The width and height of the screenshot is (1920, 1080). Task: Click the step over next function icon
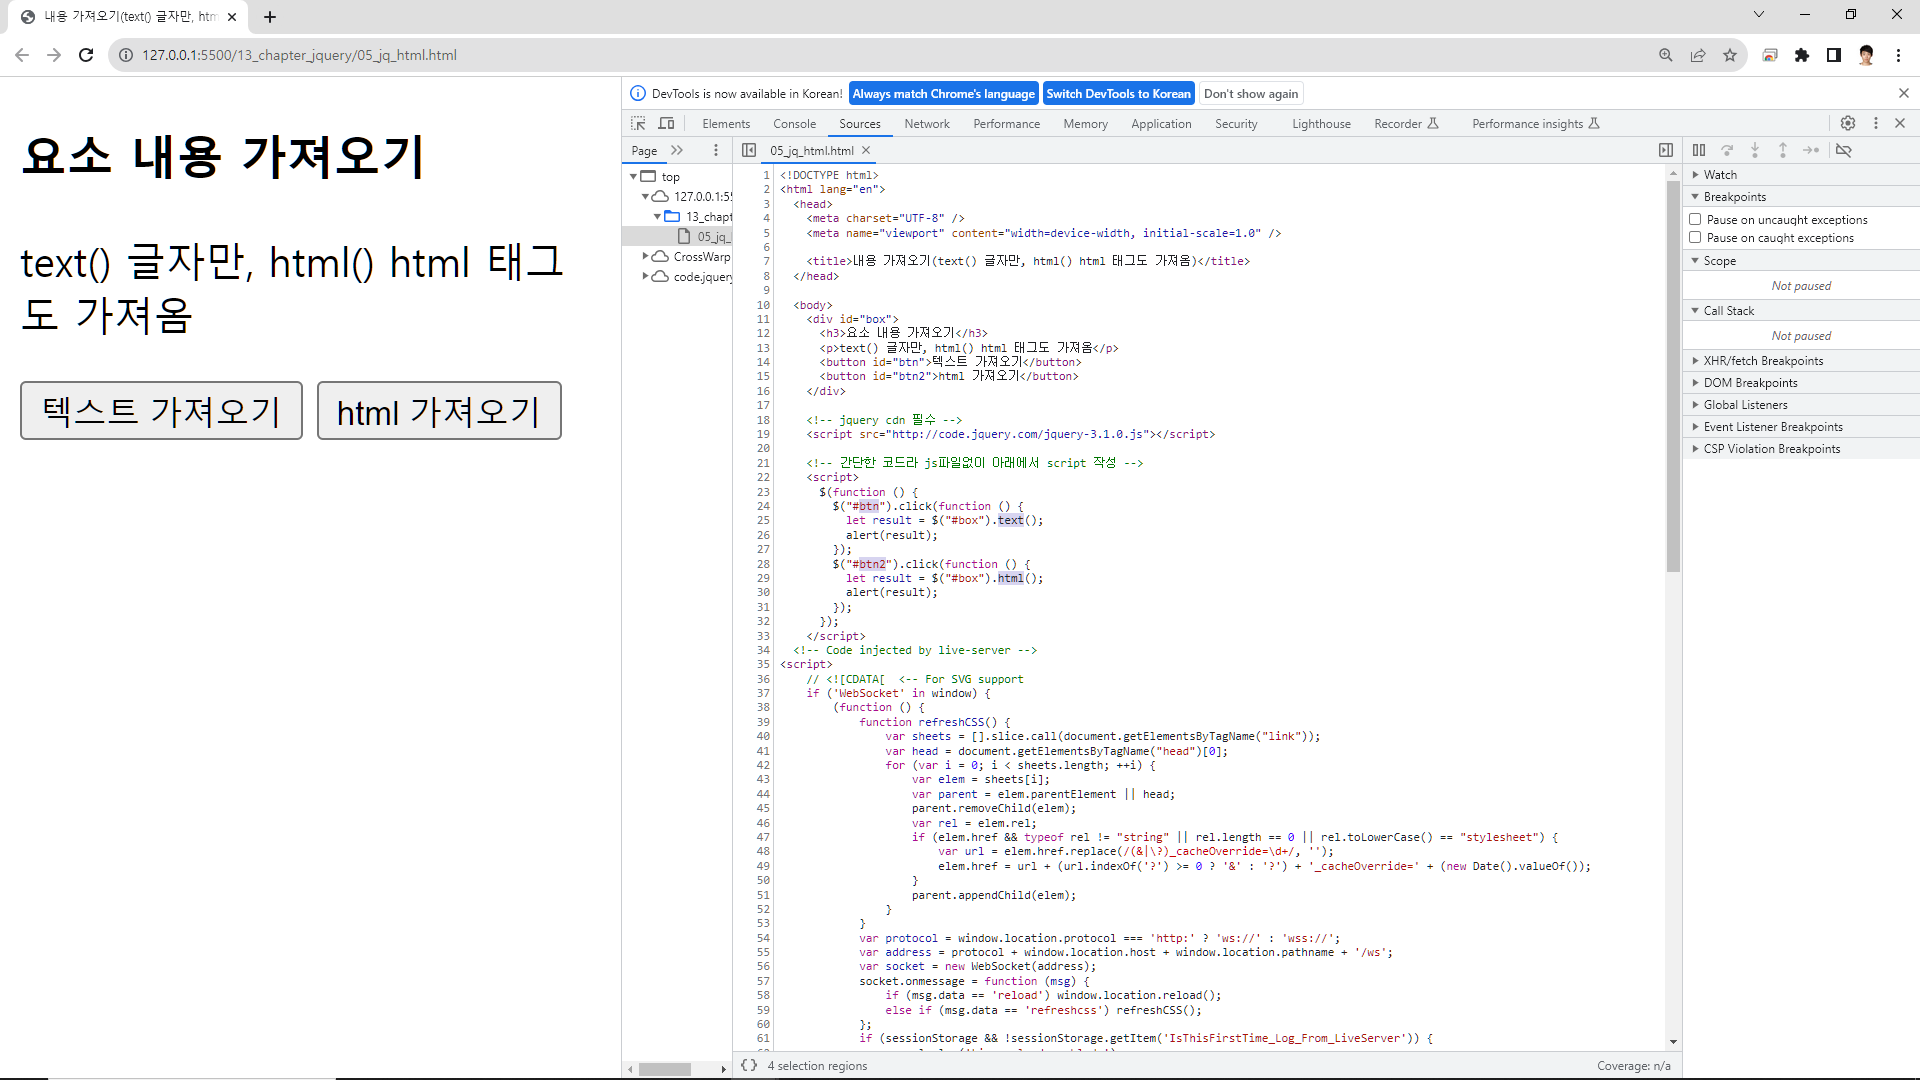(x=1727, y=150)
